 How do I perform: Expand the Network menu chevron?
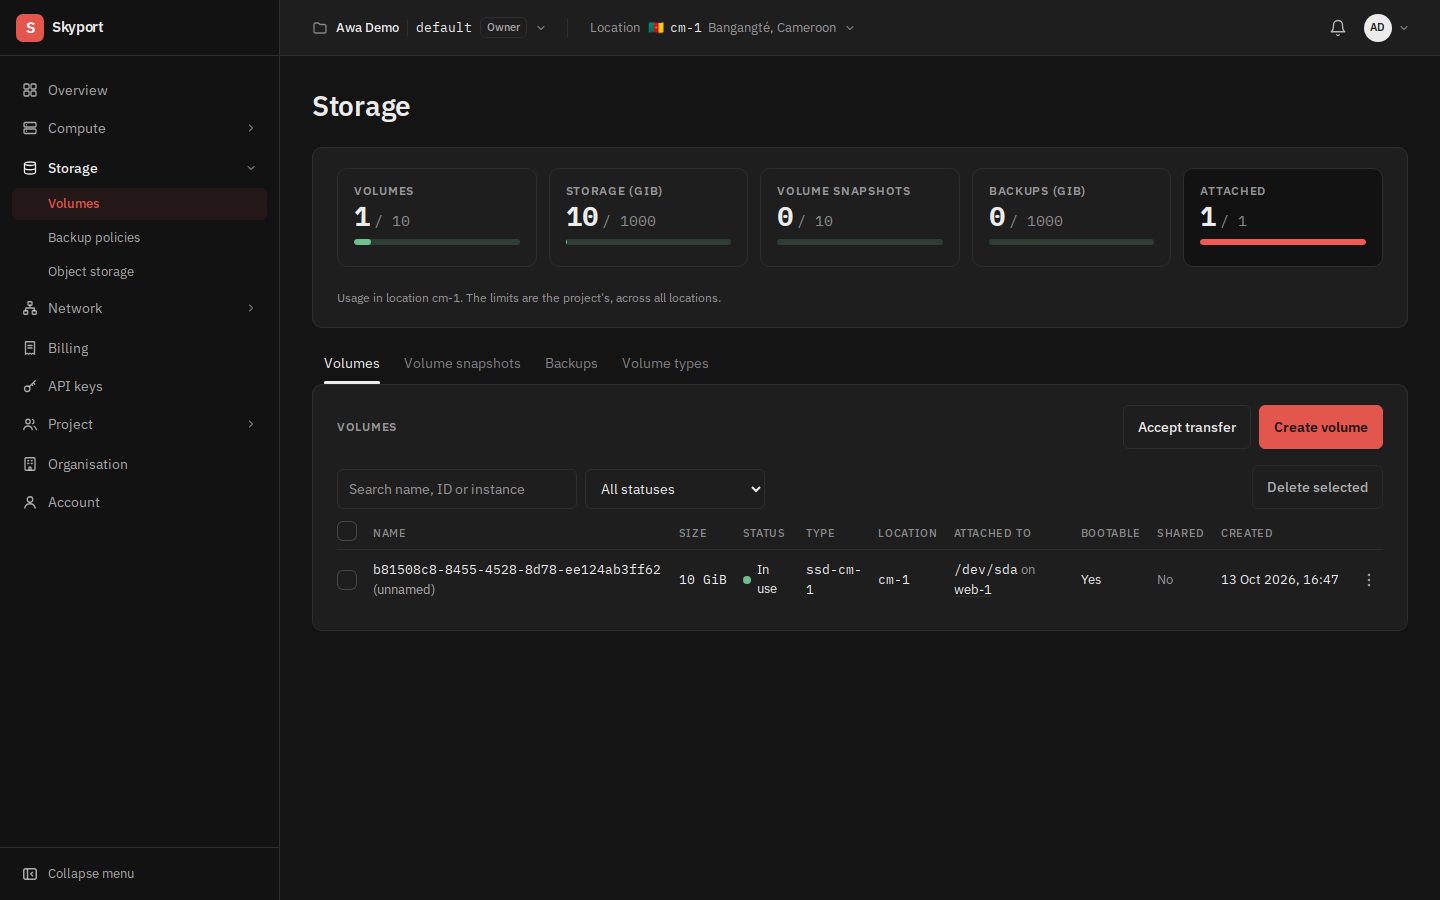pyautogui.click(x=251, y=308)
